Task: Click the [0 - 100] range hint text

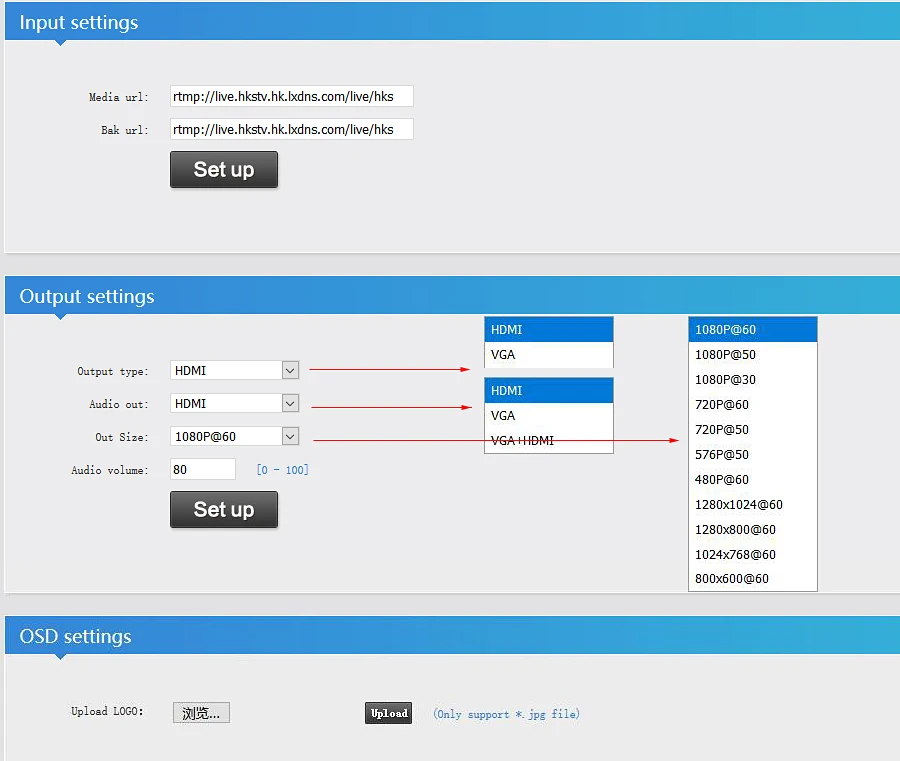Action: (x=282, y=469)
